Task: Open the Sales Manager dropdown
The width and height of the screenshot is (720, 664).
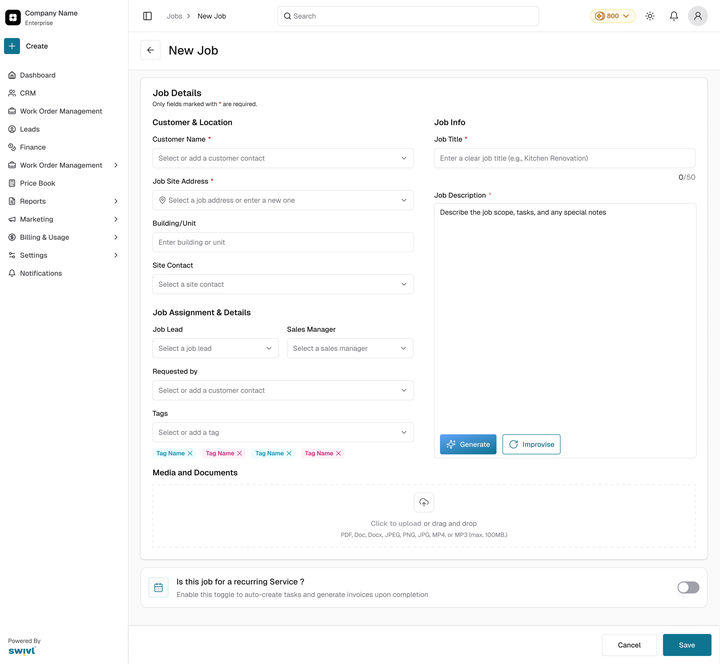Action: coord(350,349)
